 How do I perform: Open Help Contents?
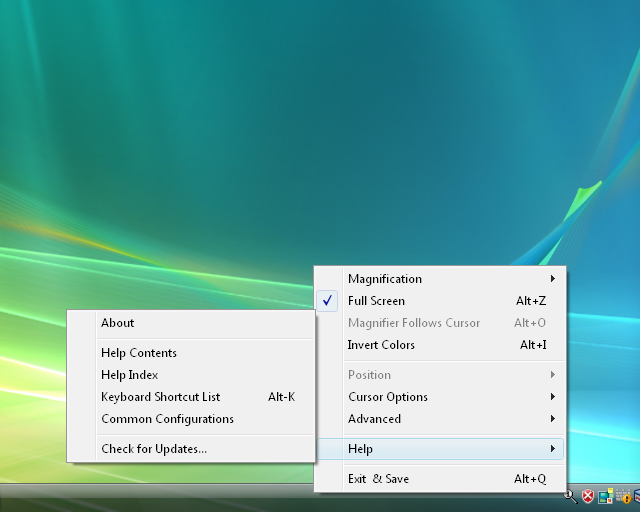pyautogui.click(x=139, y=353)
